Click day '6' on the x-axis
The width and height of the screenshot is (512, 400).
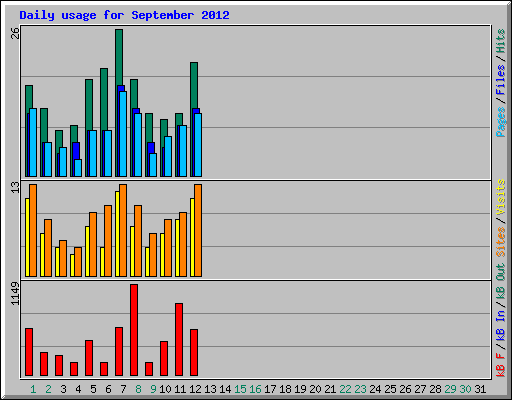pos(108,389)
